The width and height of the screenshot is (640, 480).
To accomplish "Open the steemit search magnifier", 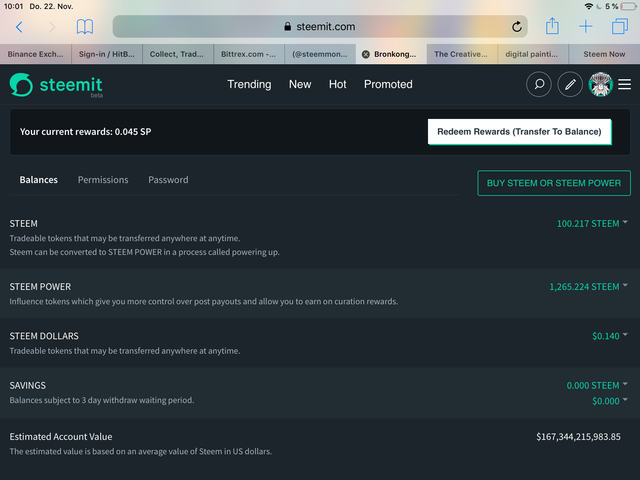I will click(539, 84).
